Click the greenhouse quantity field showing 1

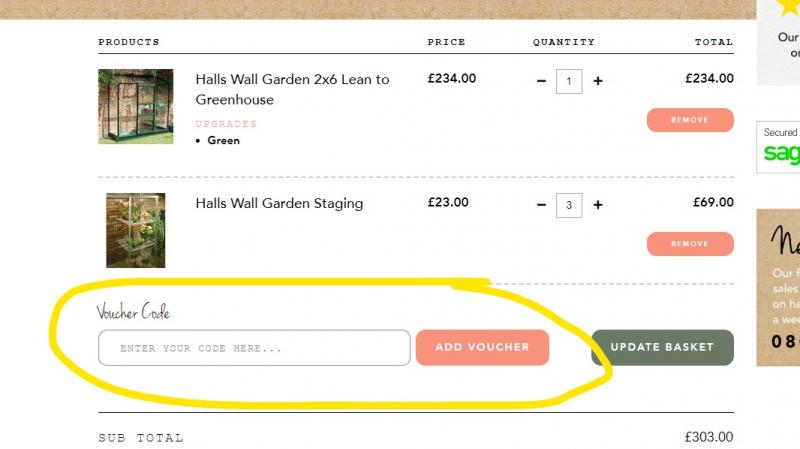[569, 82]
